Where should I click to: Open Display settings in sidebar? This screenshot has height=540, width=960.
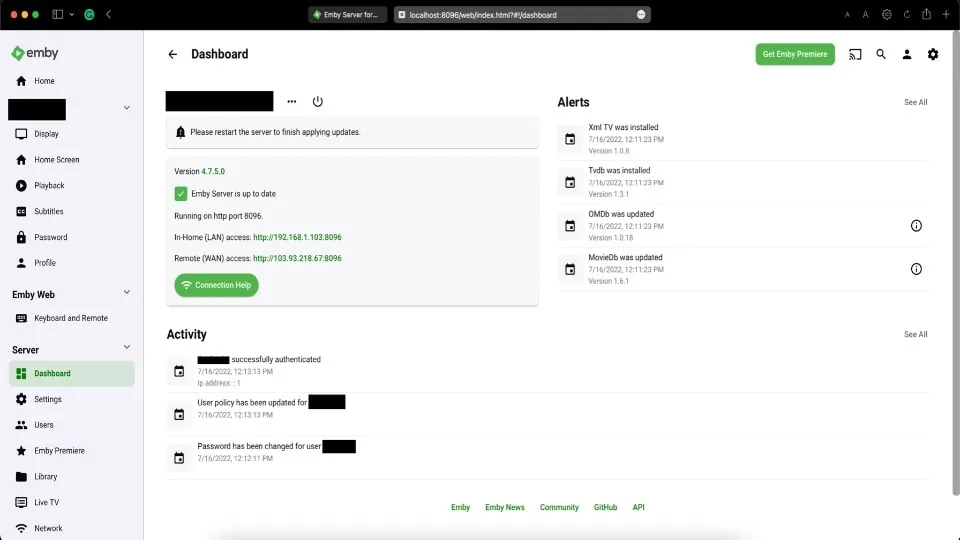click(72, 134)
